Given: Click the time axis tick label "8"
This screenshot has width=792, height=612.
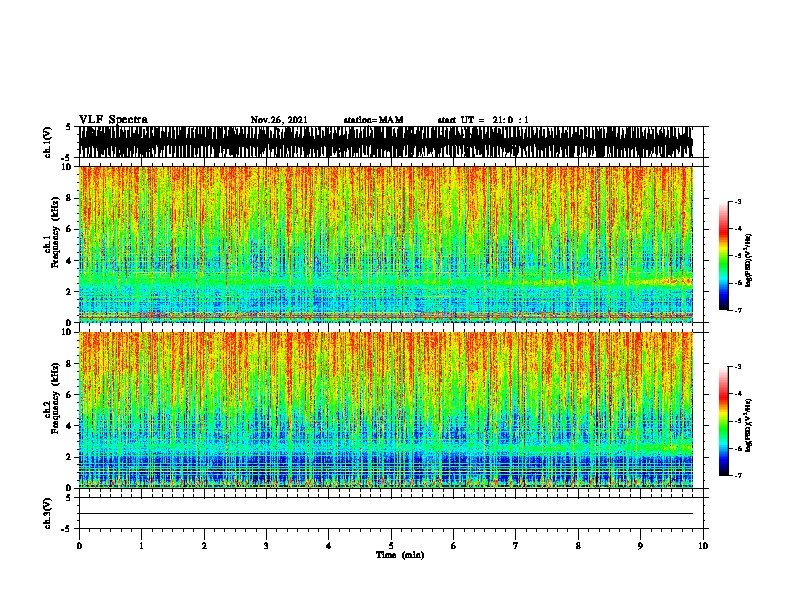Looking at the screenshot, I should [x=578, y=546].
